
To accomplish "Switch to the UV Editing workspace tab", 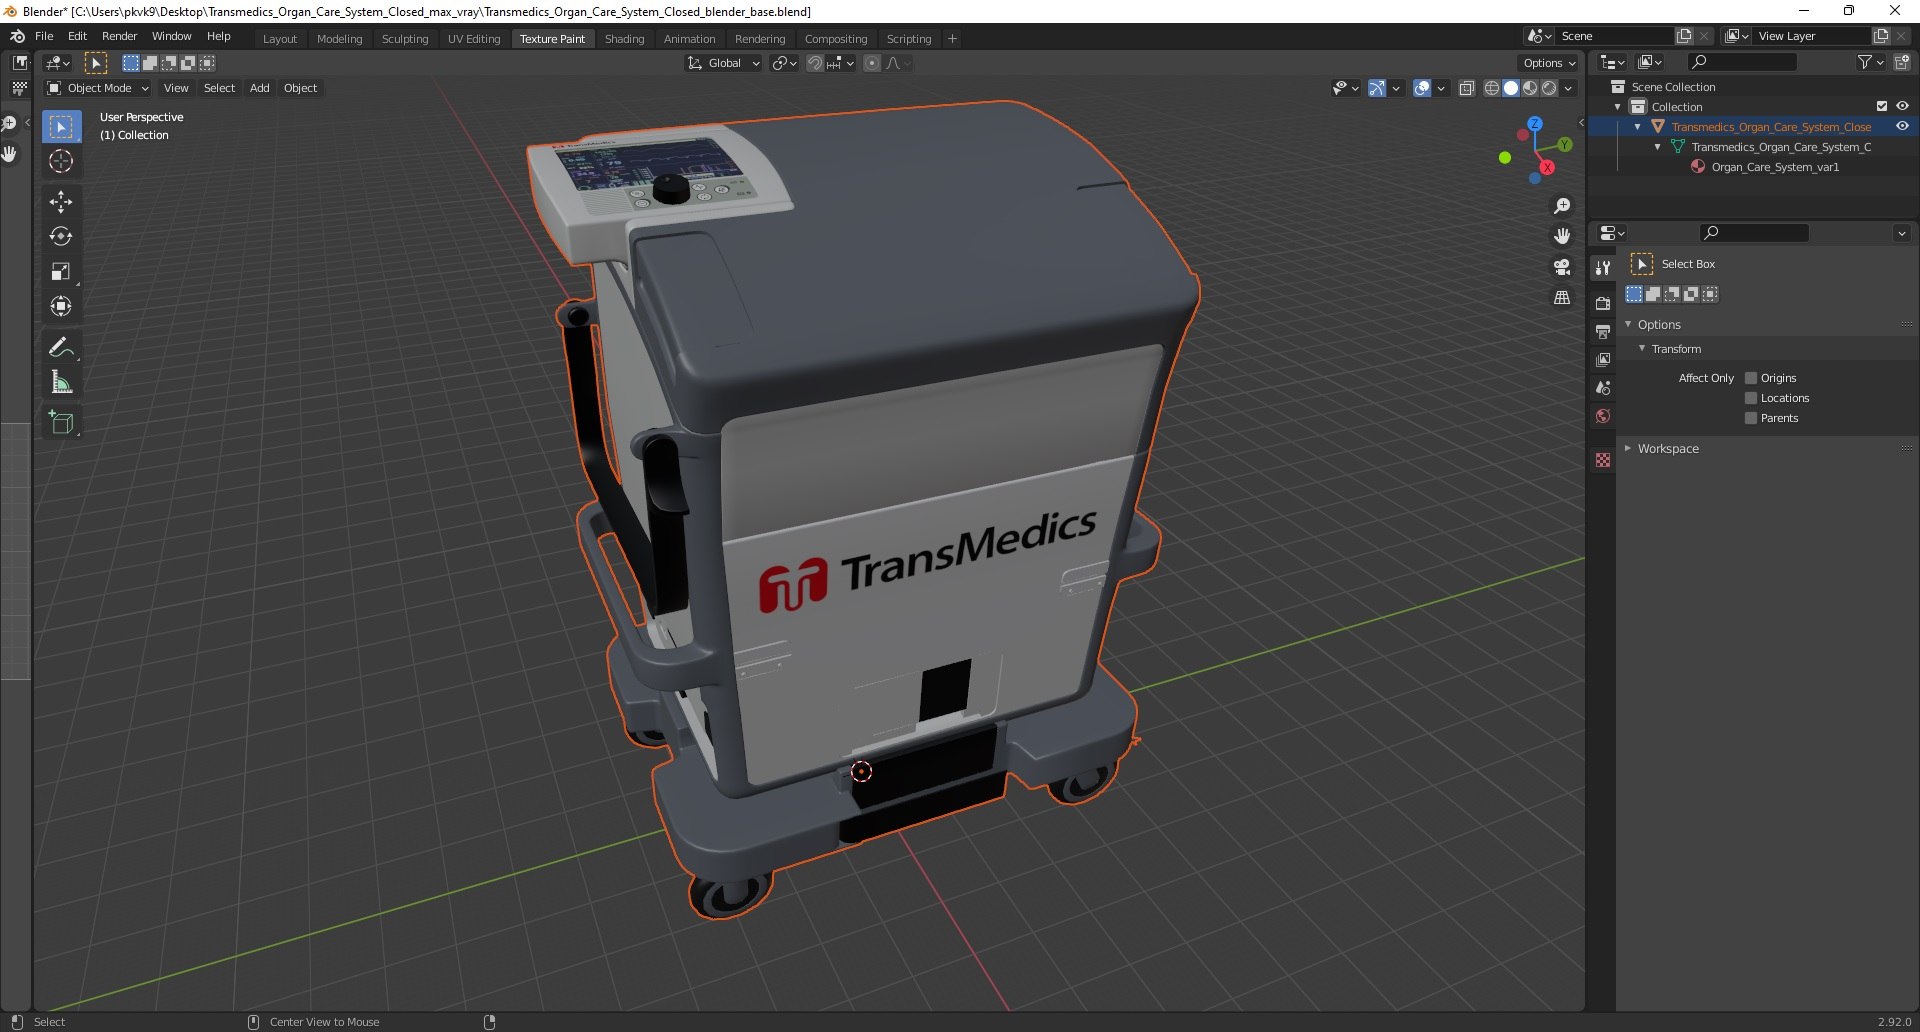I will 474,39.
